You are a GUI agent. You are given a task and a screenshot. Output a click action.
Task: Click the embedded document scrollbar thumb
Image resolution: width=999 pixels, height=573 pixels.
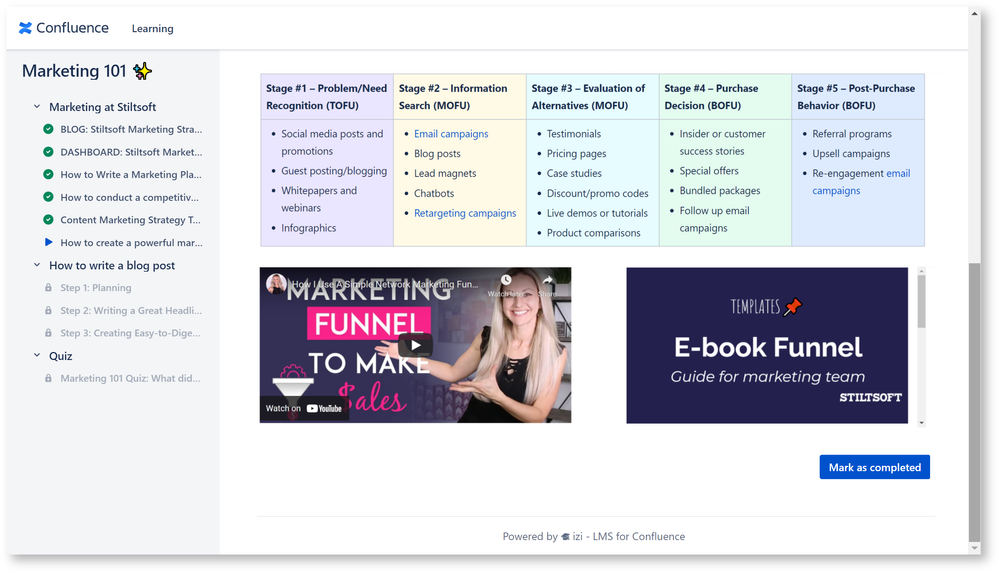click(921, 302)
